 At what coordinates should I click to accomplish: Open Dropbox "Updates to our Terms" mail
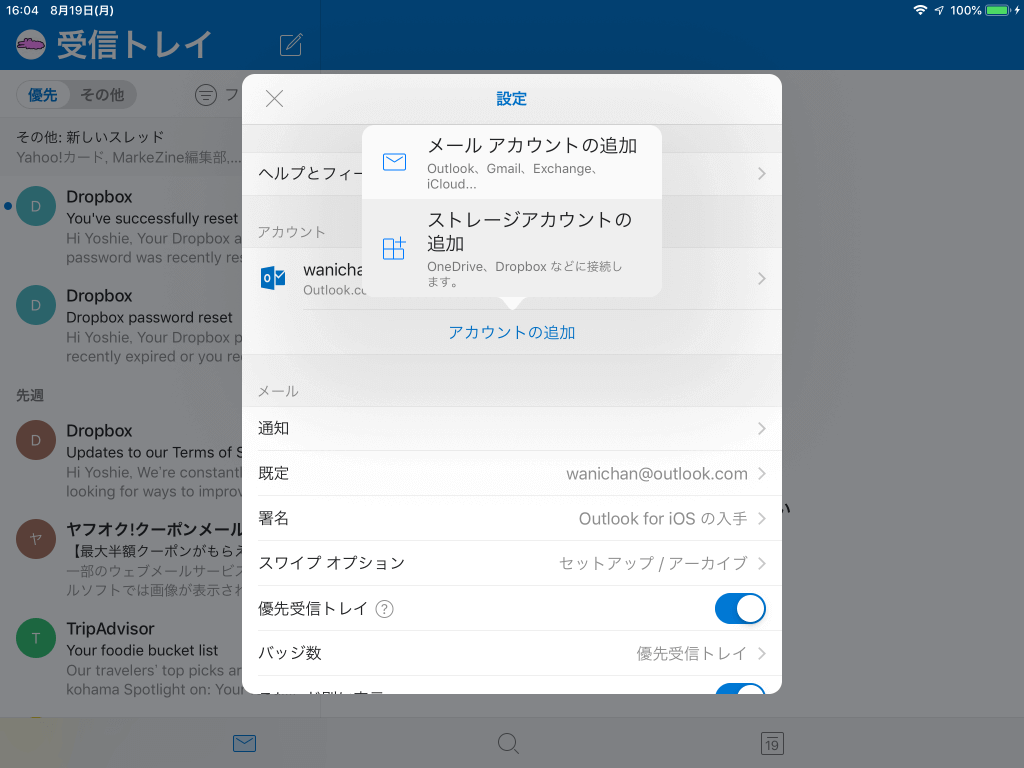(121, 460)
